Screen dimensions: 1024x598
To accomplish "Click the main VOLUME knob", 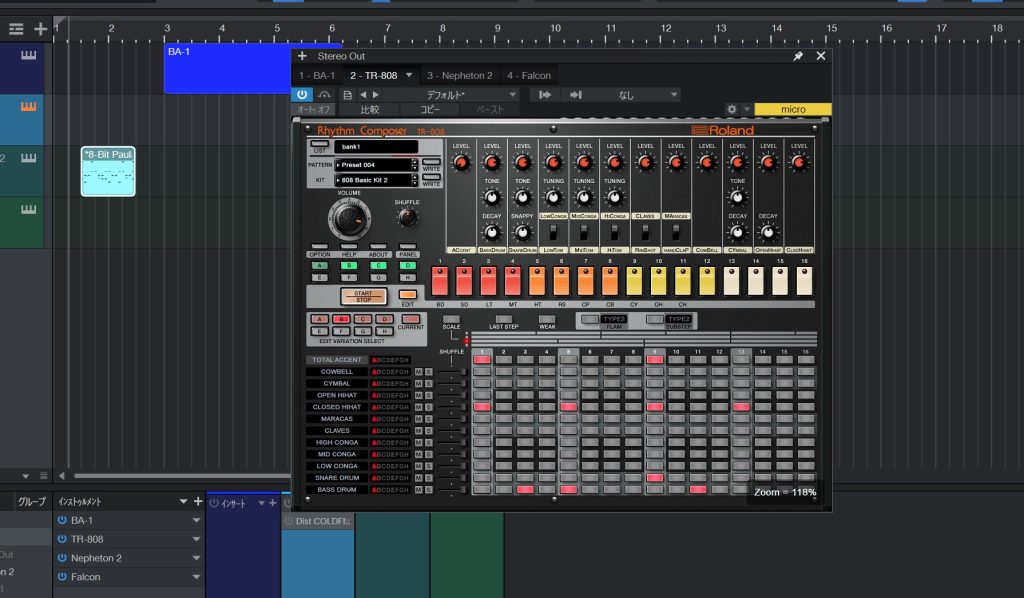I will coord(349,217).
